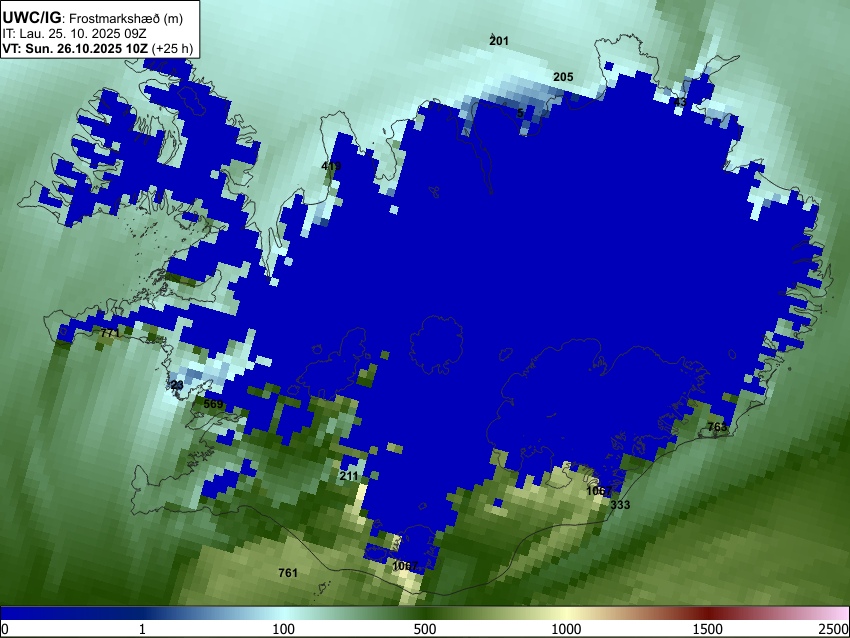Click the colorbar tick label 500
This screenshot has height=638, width=850.
pyautogui.click(x=425, y=629)
